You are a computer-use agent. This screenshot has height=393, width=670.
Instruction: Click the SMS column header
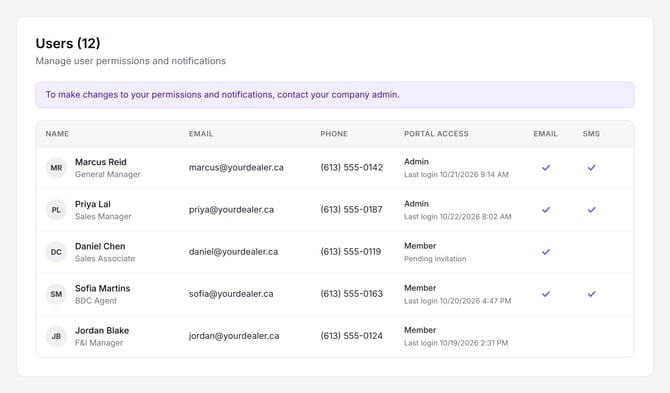point(591,134)
